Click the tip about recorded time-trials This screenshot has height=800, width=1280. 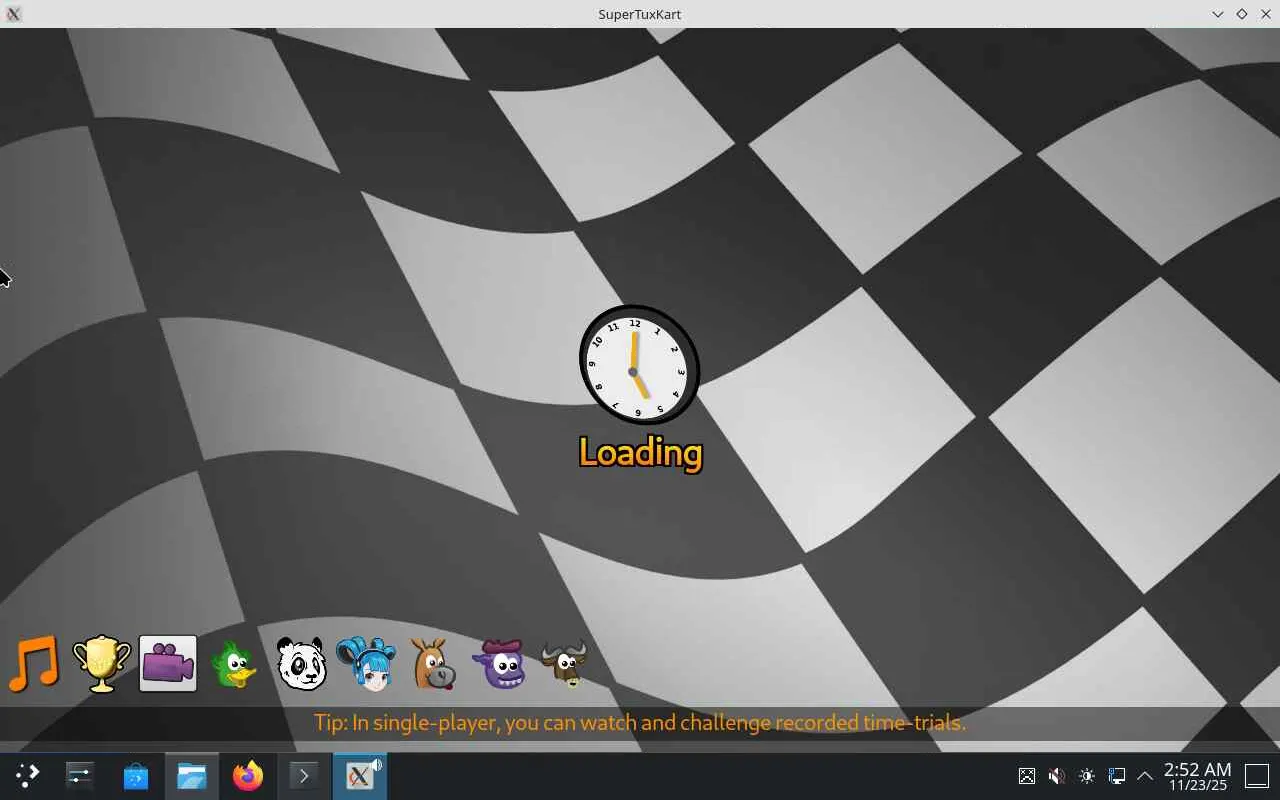[640, 722]
